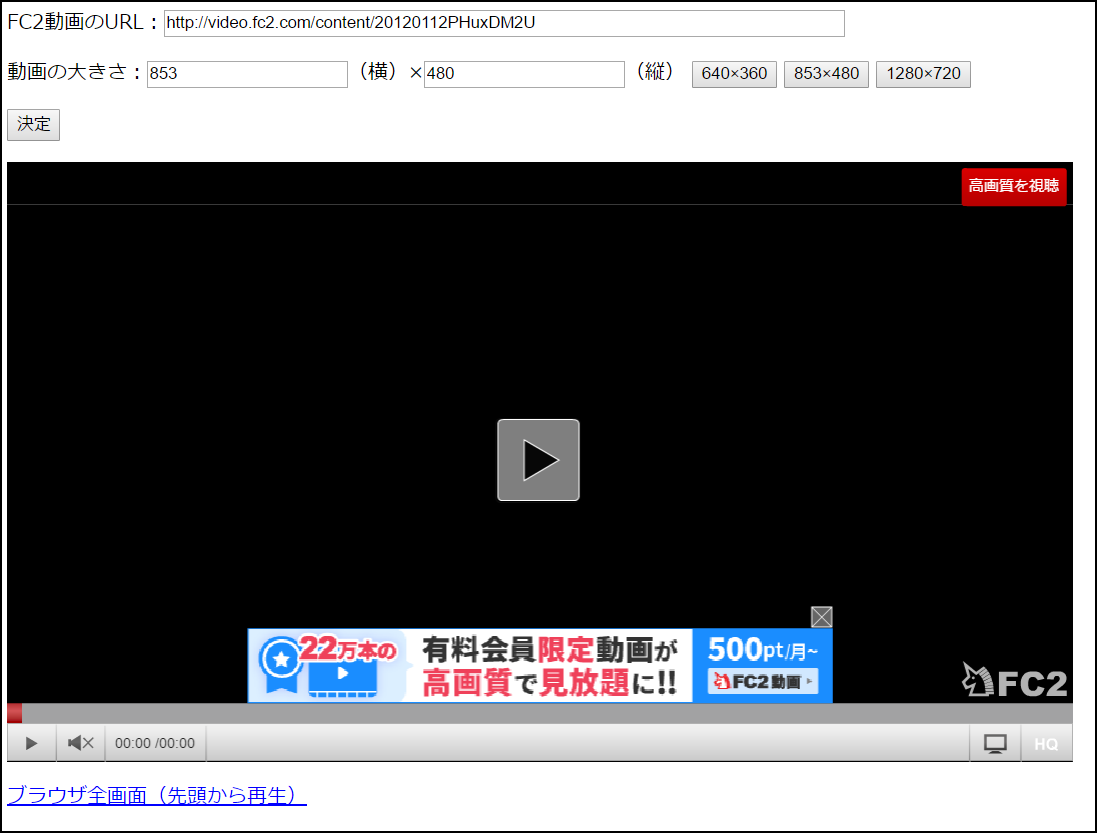Toggle HQ quality in the player
The width and height of the screenshot is (1097, 833).
click(1046, 743)
